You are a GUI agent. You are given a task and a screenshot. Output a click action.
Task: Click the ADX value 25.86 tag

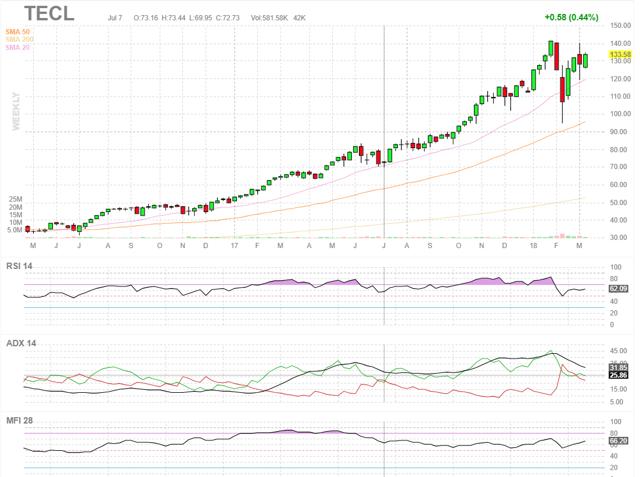(x=618, y=375)
